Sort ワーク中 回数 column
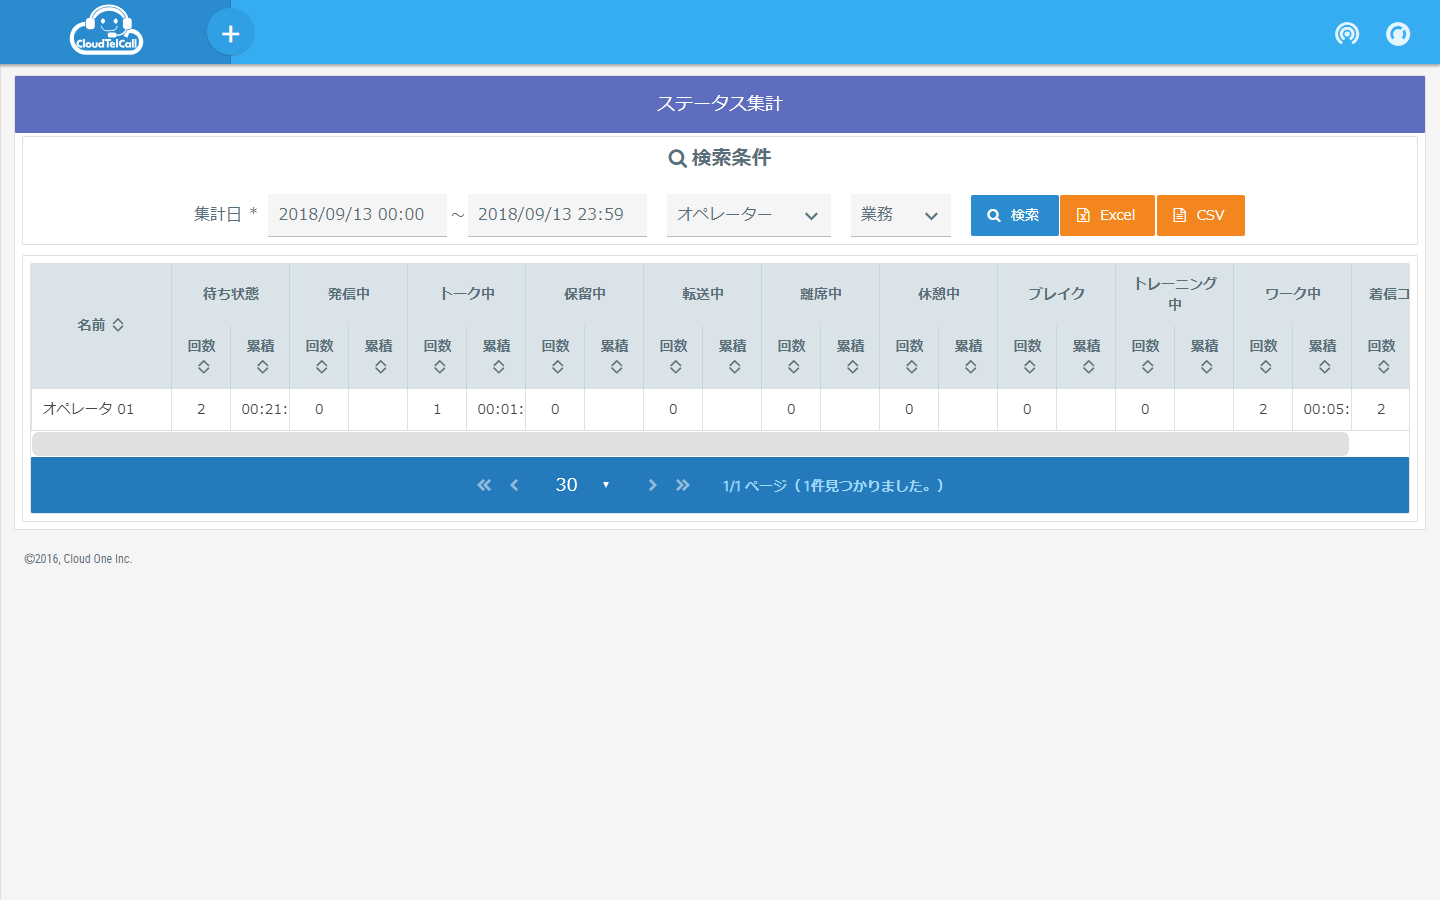This screenshot has height=900, width=1440. 1263,356
